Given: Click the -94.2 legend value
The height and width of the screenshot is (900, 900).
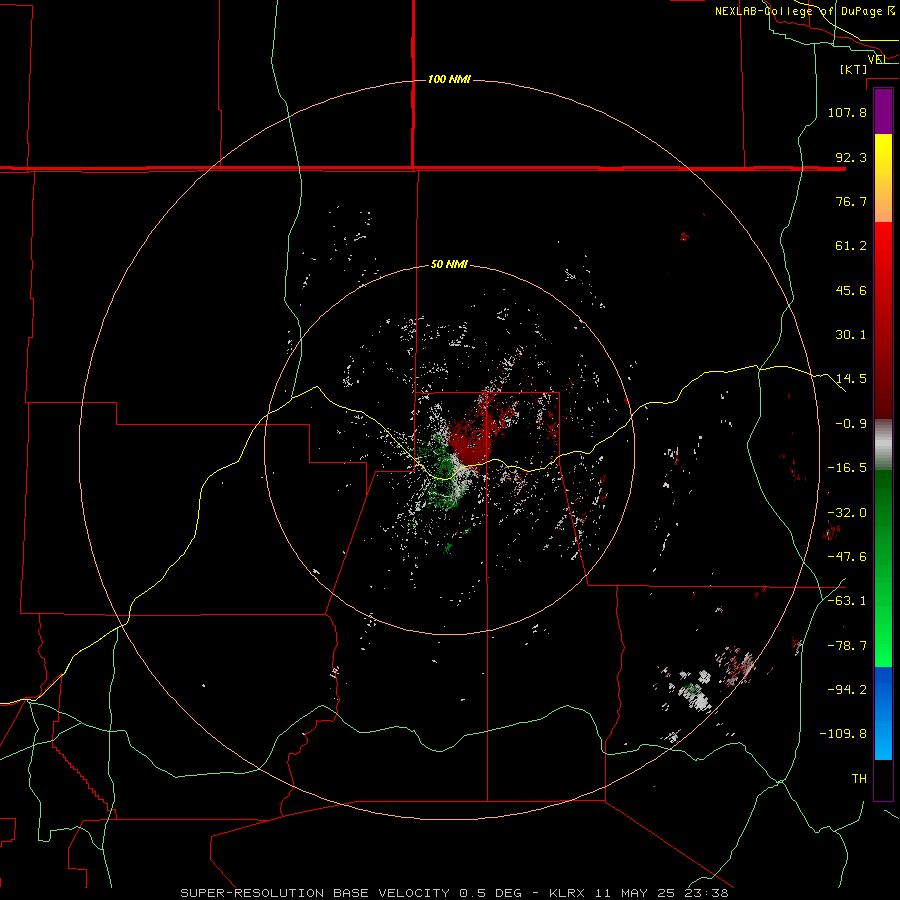Looking at the screenshot, I should (847, 690).
